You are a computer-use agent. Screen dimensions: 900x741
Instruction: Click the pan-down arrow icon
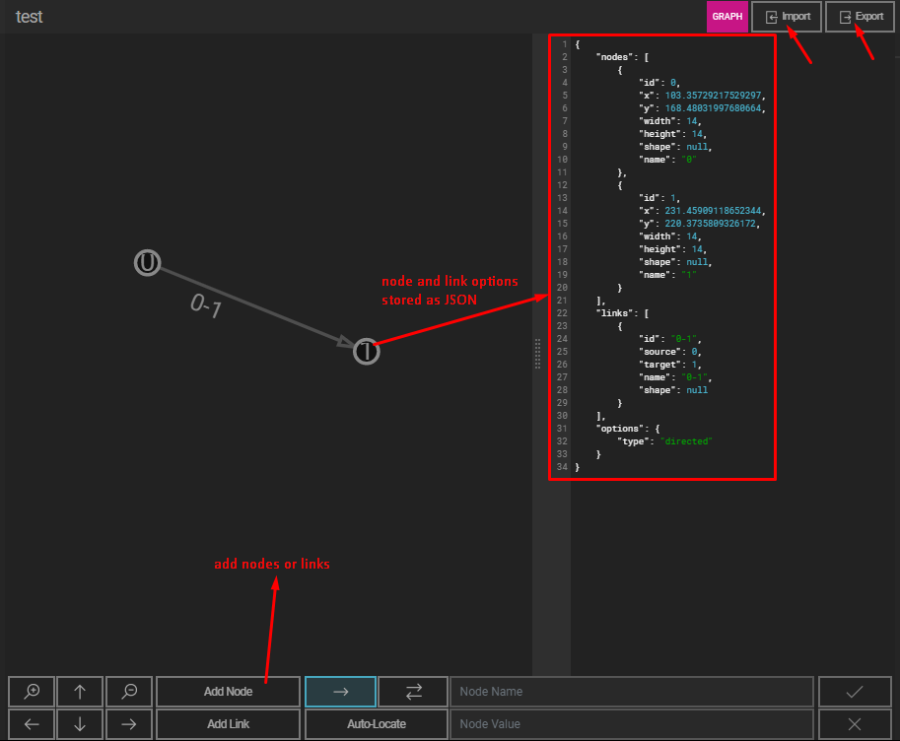80,724
